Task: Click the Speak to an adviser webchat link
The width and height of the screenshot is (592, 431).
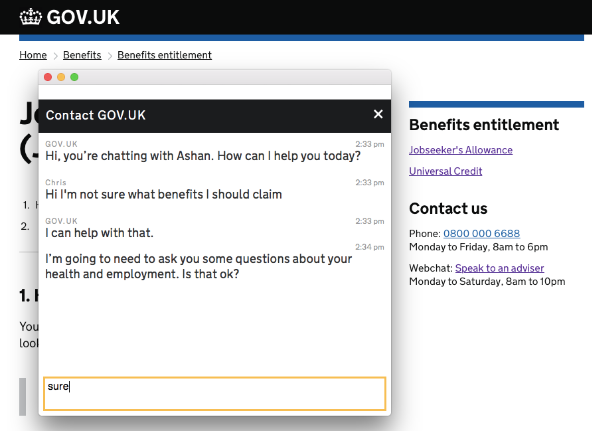Action: tap(499, 268)
